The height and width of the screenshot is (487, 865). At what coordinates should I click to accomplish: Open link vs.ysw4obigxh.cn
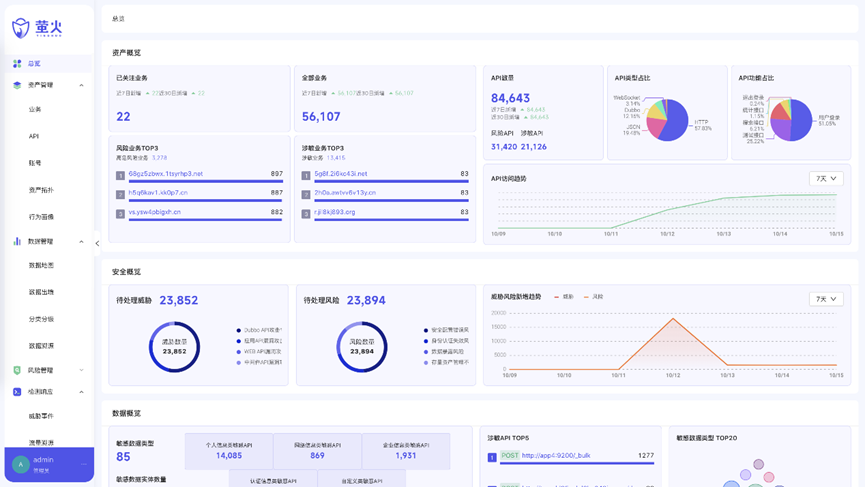(154, 212)
